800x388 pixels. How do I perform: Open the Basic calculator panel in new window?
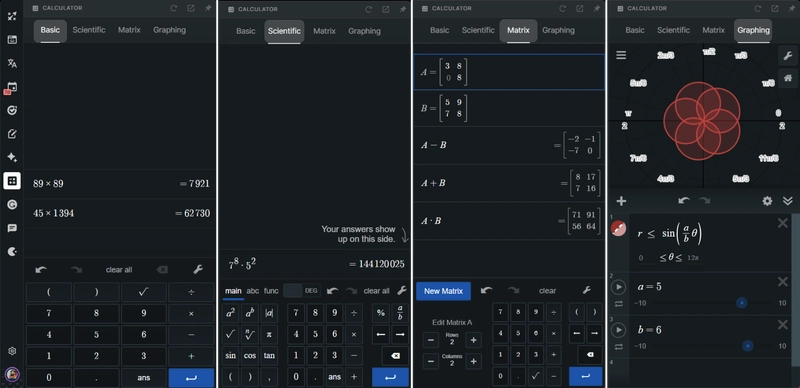(190, 8)
